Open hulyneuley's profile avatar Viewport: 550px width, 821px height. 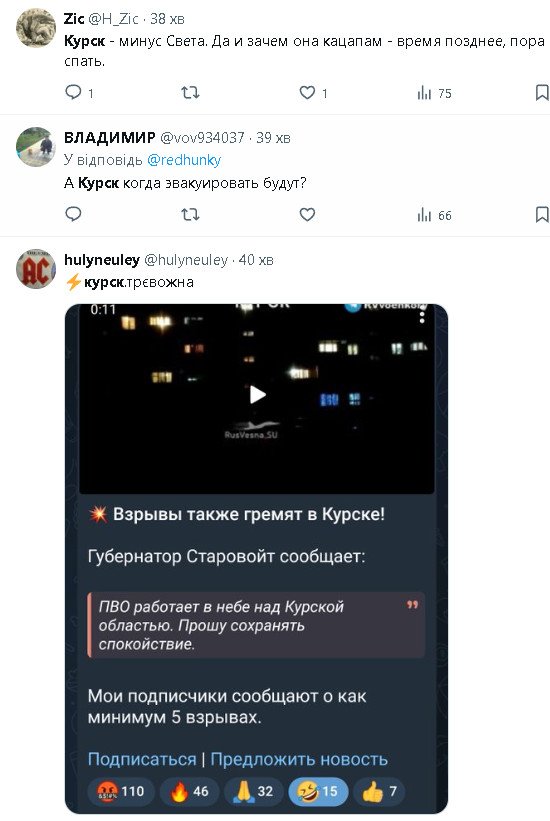tap(36, 269)
